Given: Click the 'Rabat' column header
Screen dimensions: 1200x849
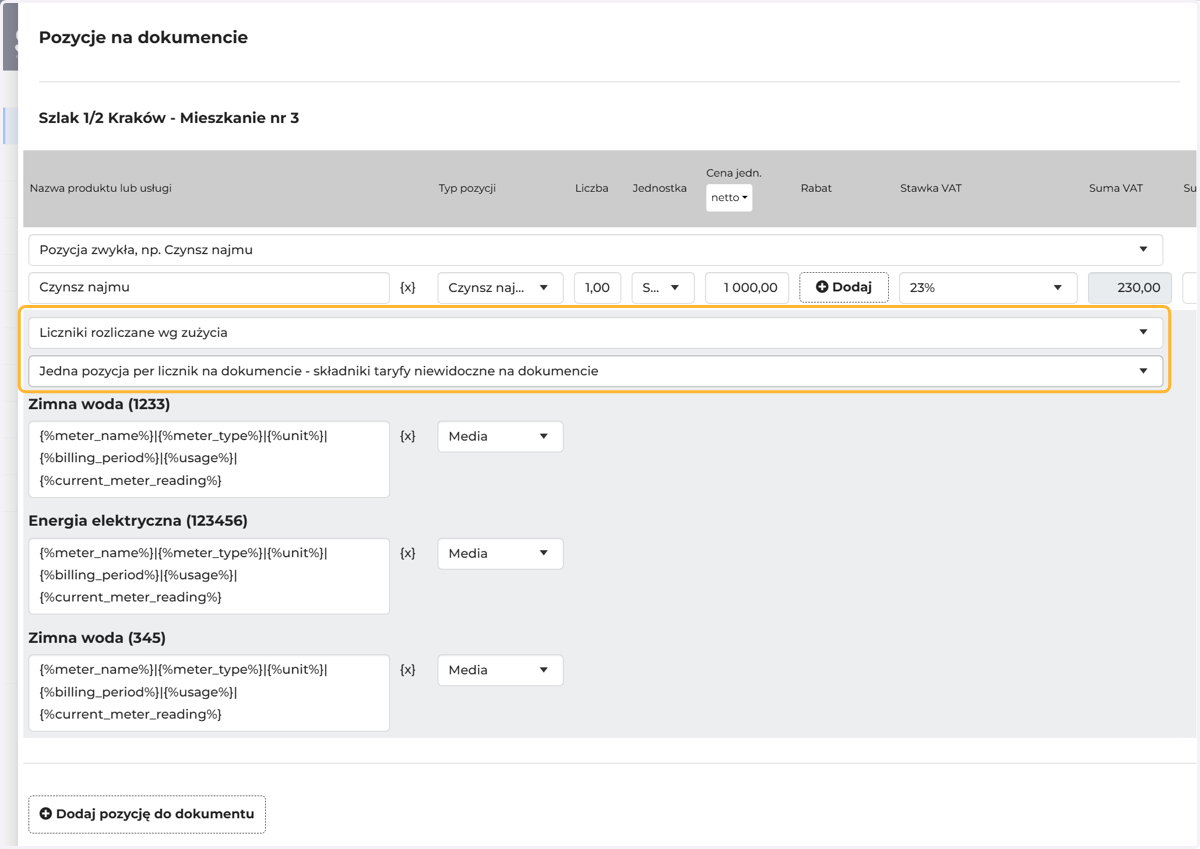Looking at the screenshot, I should [x=816, y=188].
